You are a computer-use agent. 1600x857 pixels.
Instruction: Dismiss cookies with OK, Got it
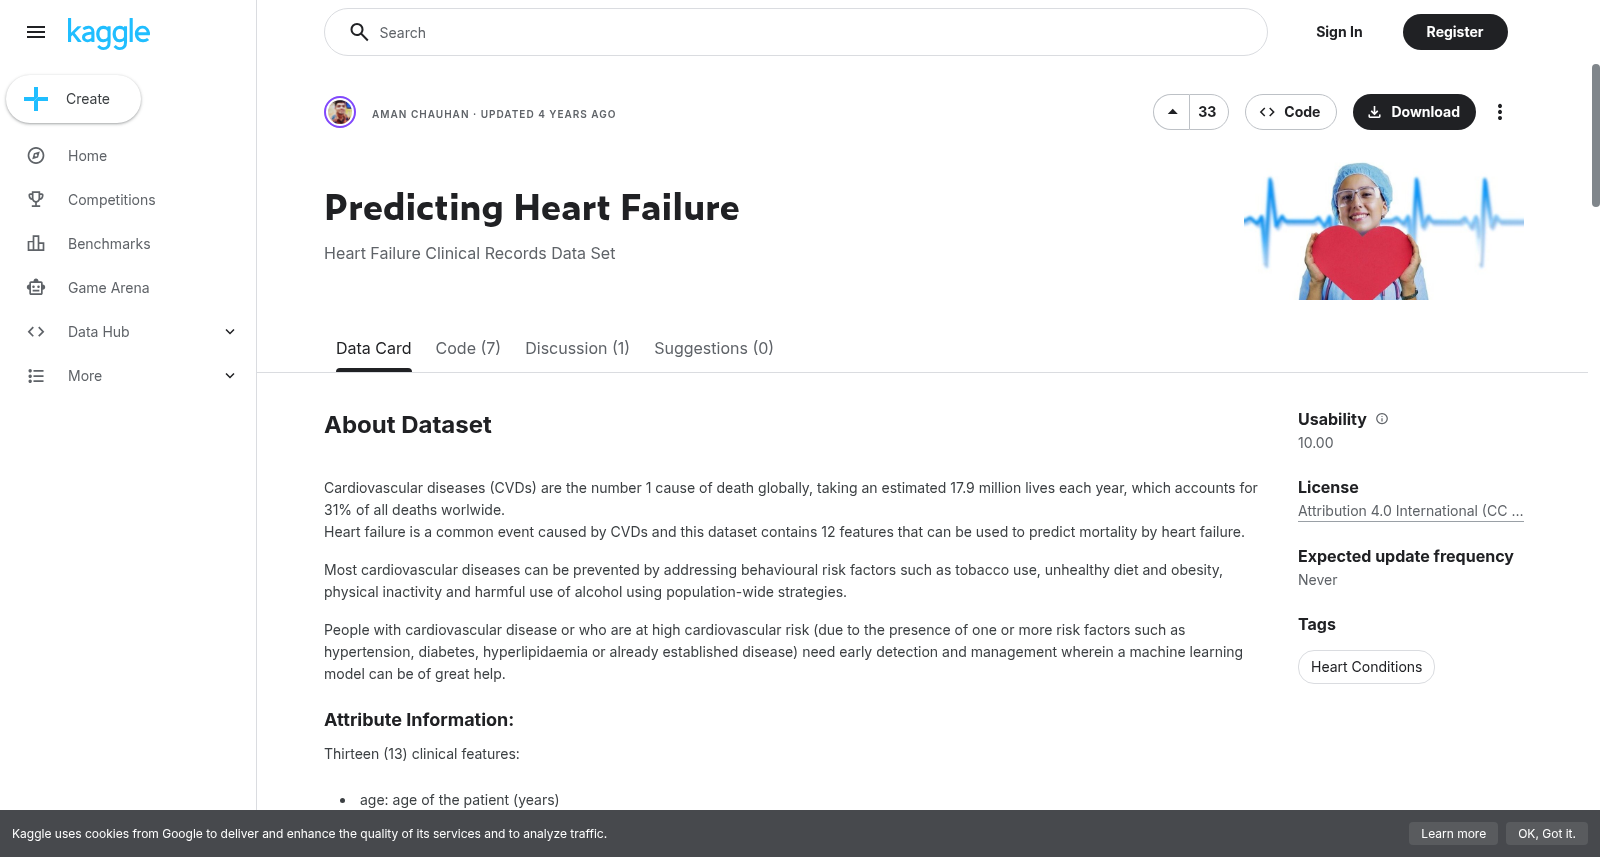1546,834
